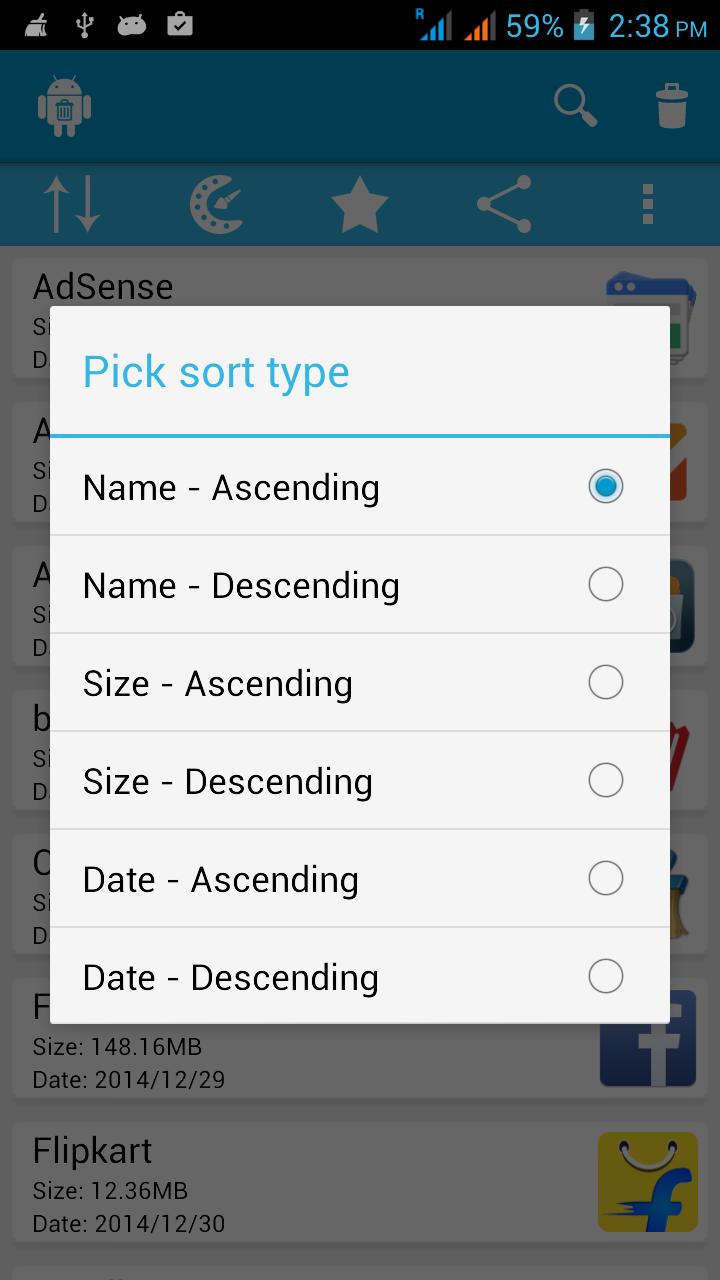Tap the sort arrows icon
Viewport: 720px width, 1280px height.
(x=72, y=204)
